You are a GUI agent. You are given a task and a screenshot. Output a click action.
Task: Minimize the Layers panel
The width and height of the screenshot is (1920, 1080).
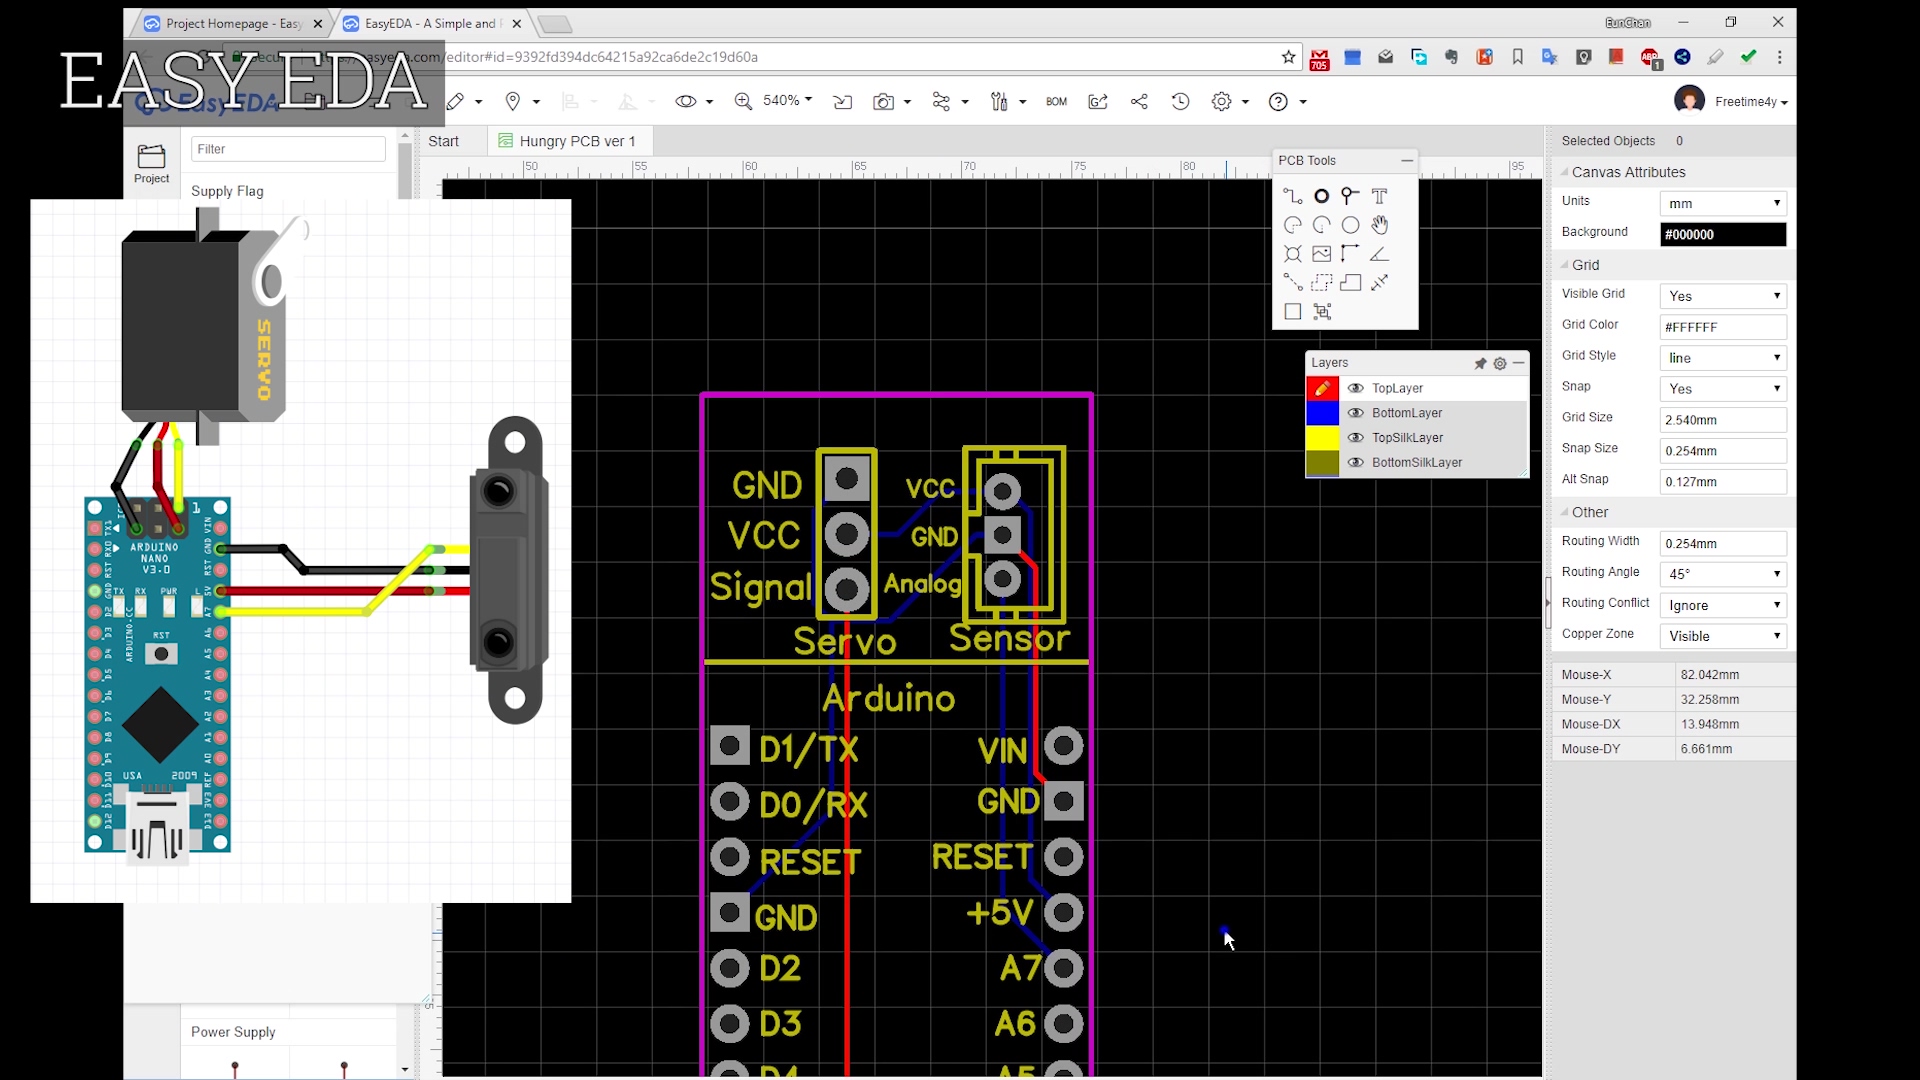1519,363
